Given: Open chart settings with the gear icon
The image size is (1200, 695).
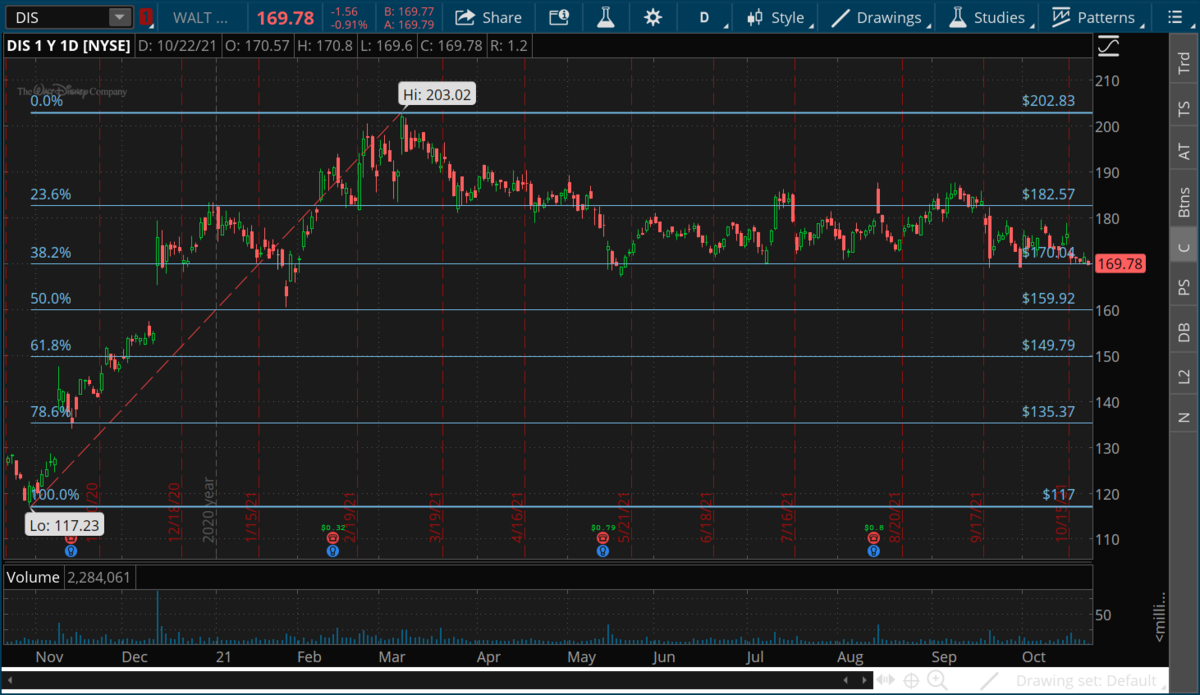Looking at the screenshot, I should tap(653, 17).
